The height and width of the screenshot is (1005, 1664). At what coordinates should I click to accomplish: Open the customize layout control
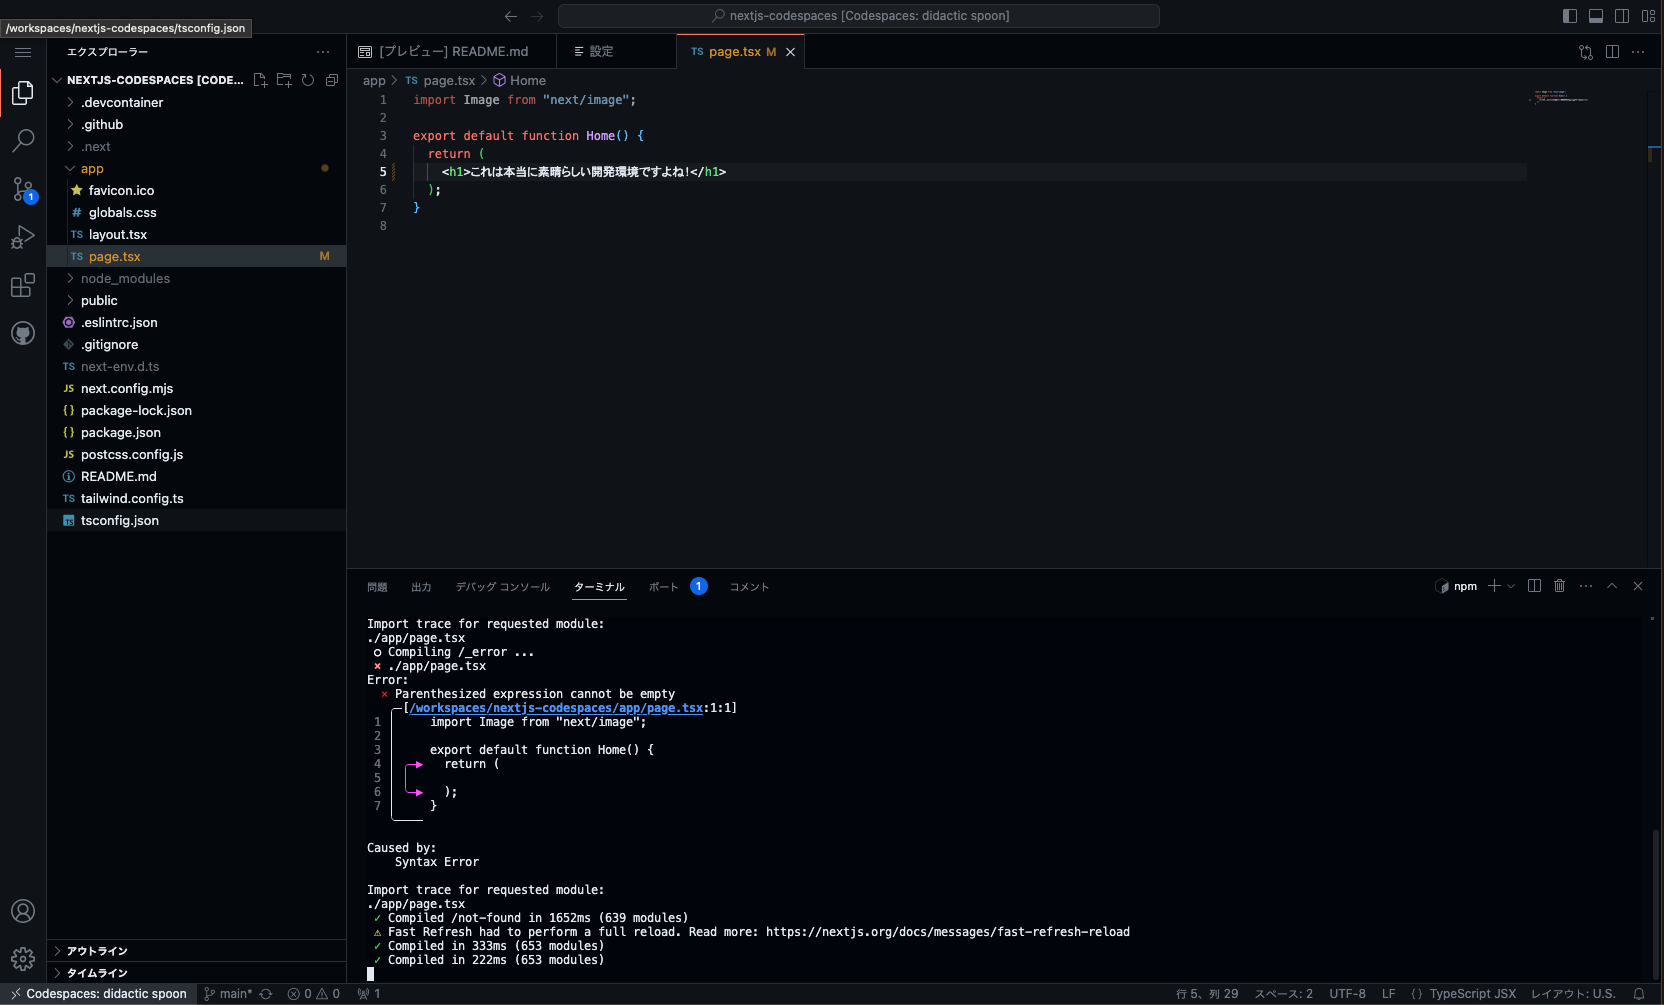pyautogui.click(x=1648, y=16)
